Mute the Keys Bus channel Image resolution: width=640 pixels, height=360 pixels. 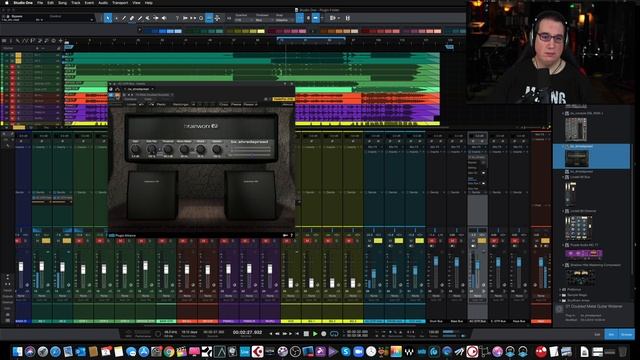515,241
